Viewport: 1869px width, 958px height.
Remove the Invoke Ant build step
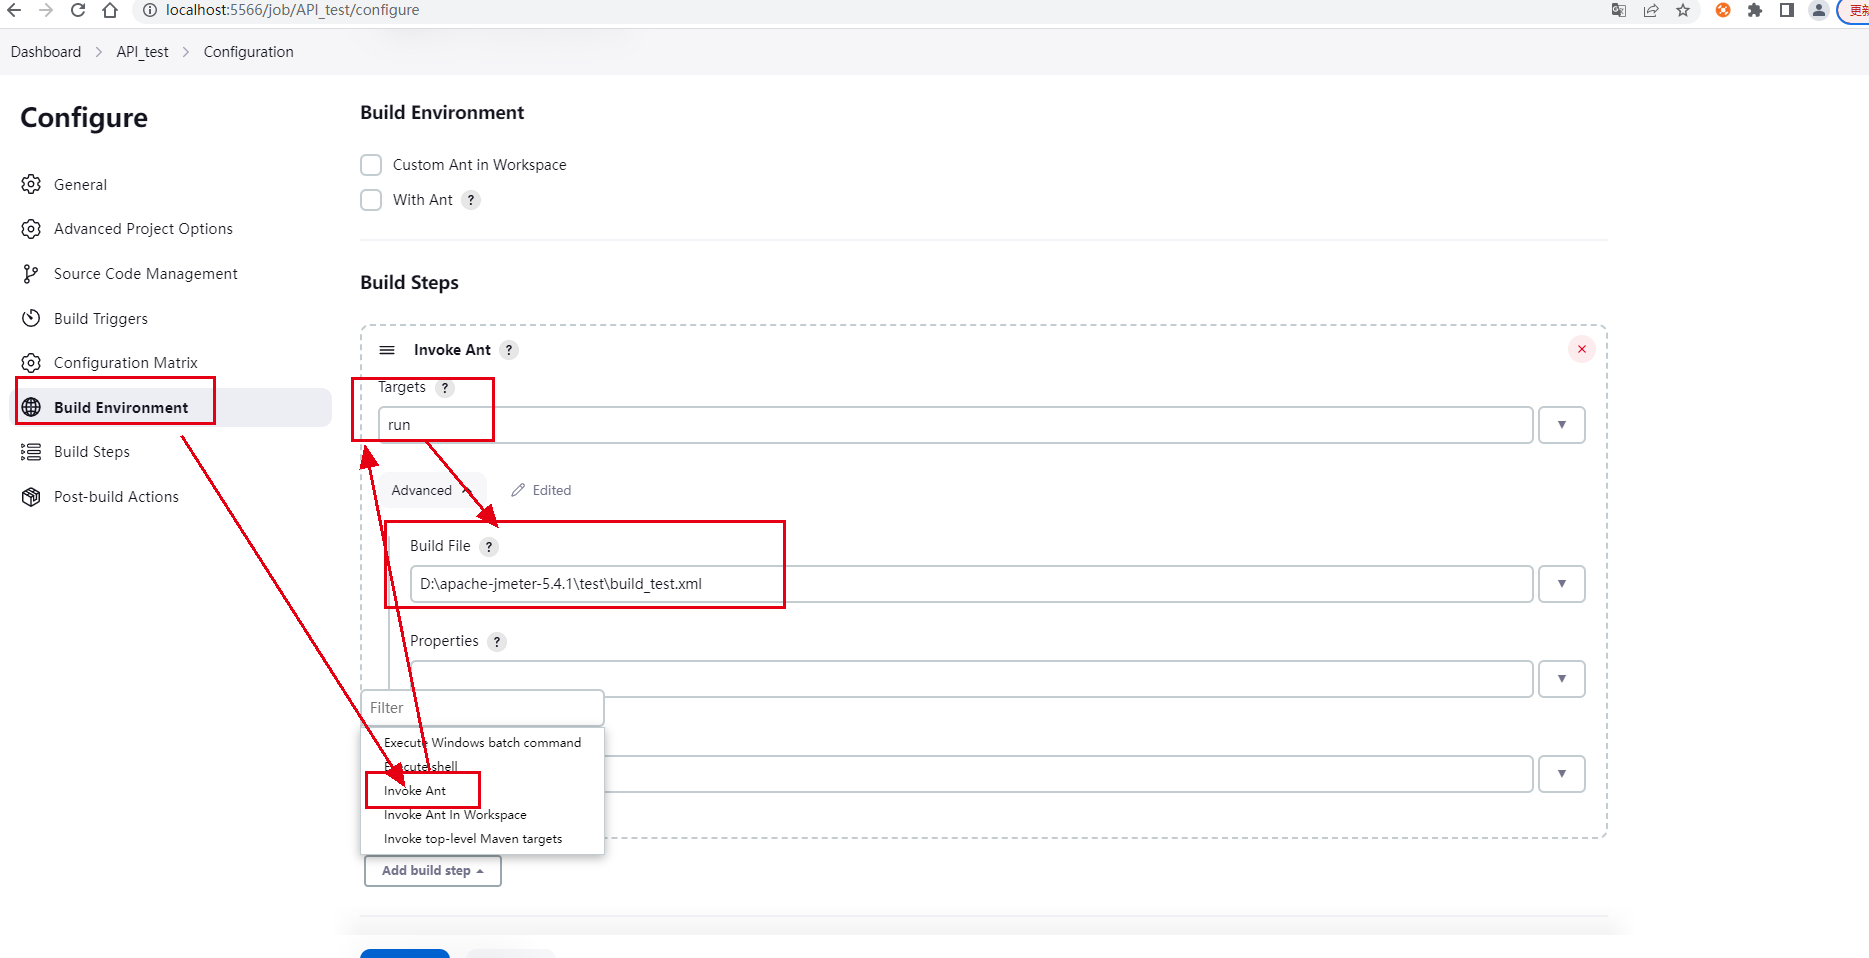pos(1582,349)
